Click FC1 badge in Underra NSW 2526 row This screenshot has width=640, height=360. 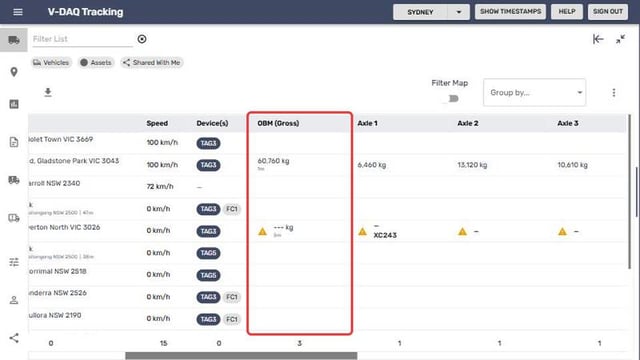click(231, 297)
